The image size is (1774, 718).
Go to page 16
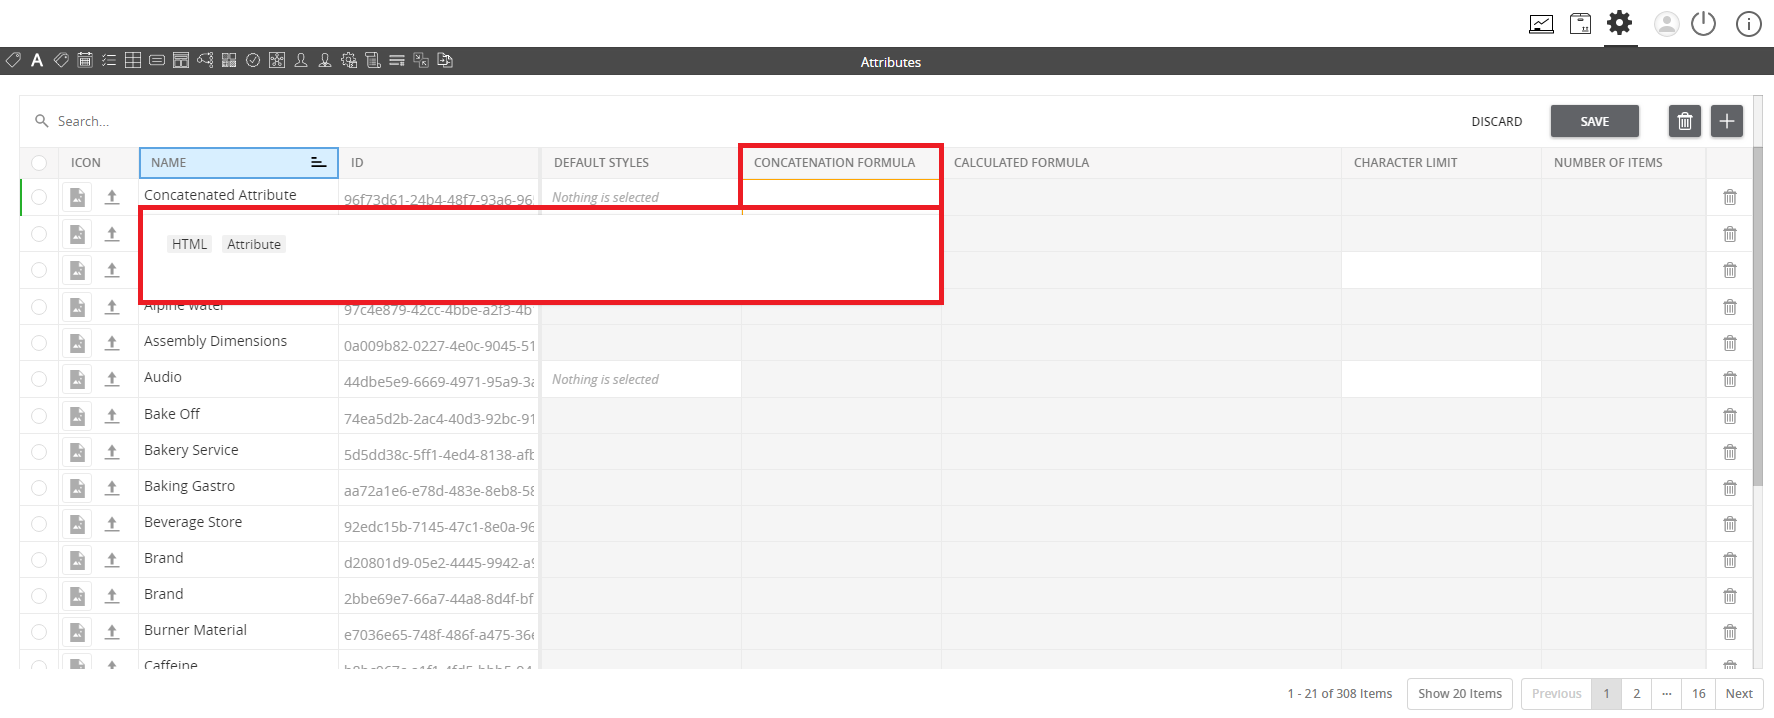tap(1698, 694)
